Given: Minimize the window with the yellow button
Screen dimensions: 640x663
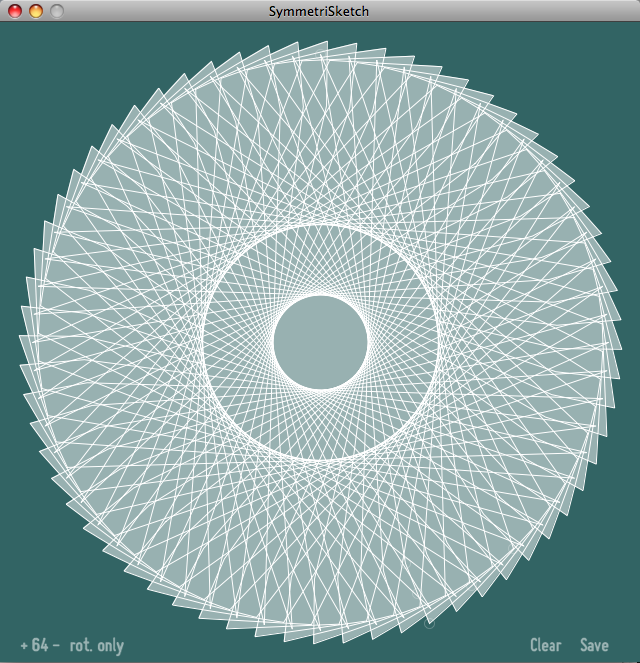Looking at the screenshot, I should coord(35,11).
